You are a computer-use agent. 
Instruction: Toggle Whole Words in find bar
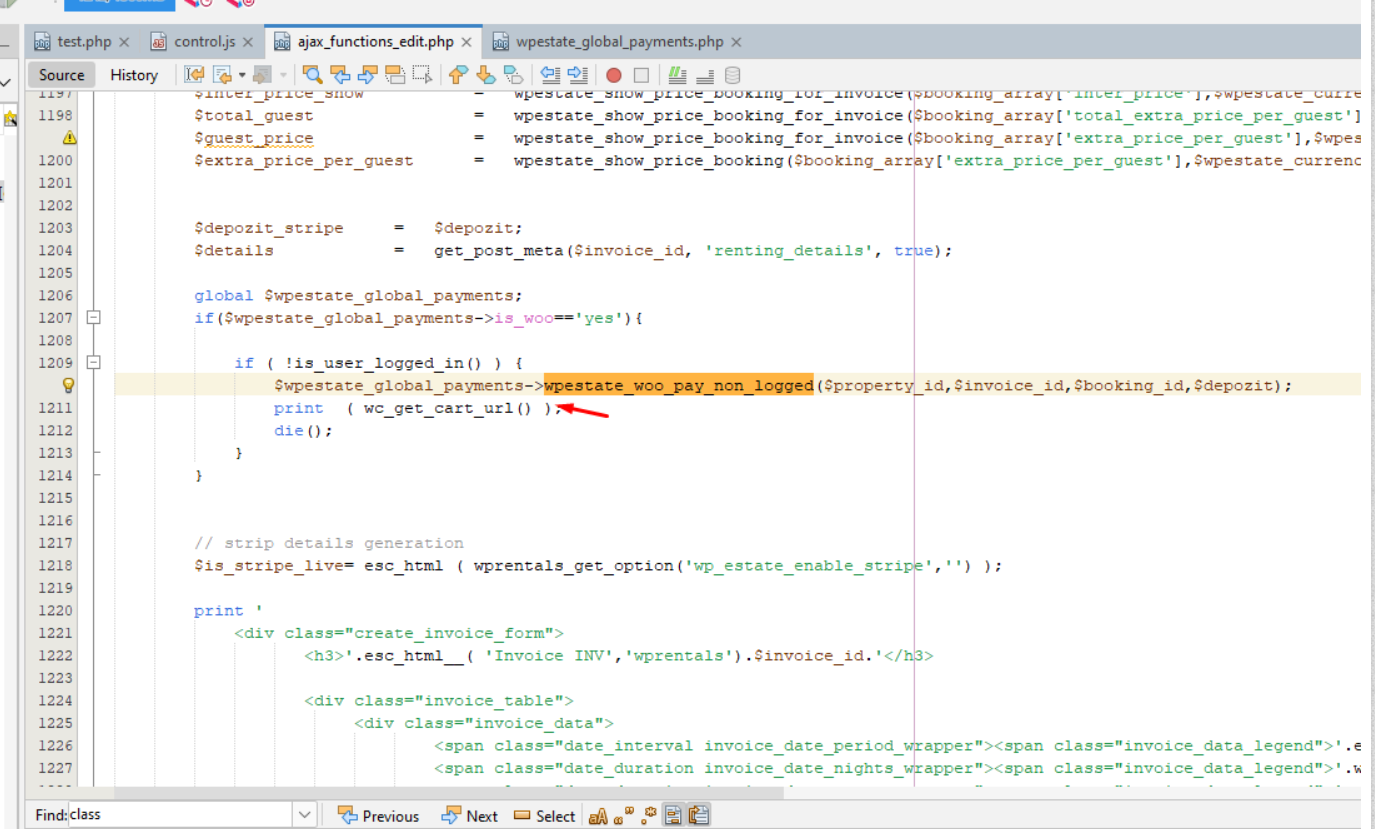pos(623,816)
